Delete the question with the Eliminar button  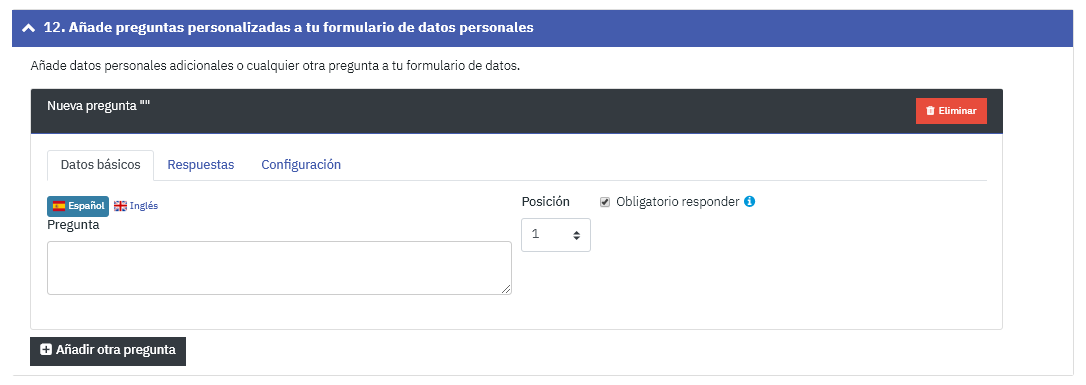tap(951, 111)
